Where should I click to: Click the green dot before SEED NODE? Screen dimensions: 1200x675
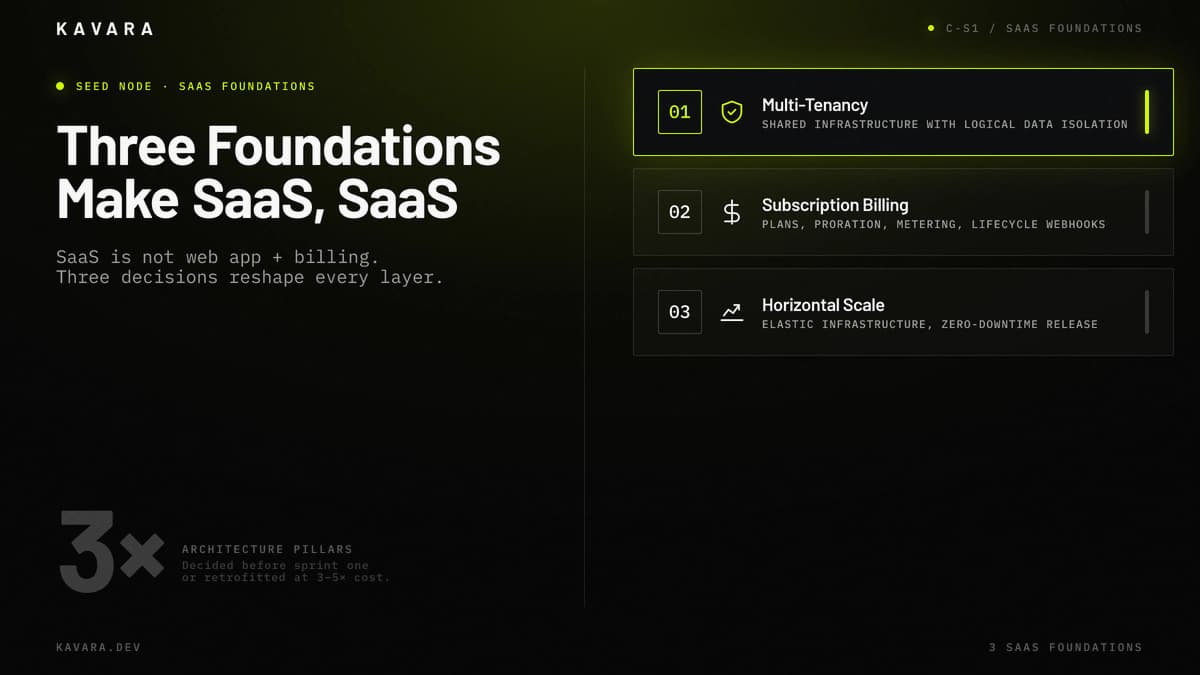tap(60, 86)
